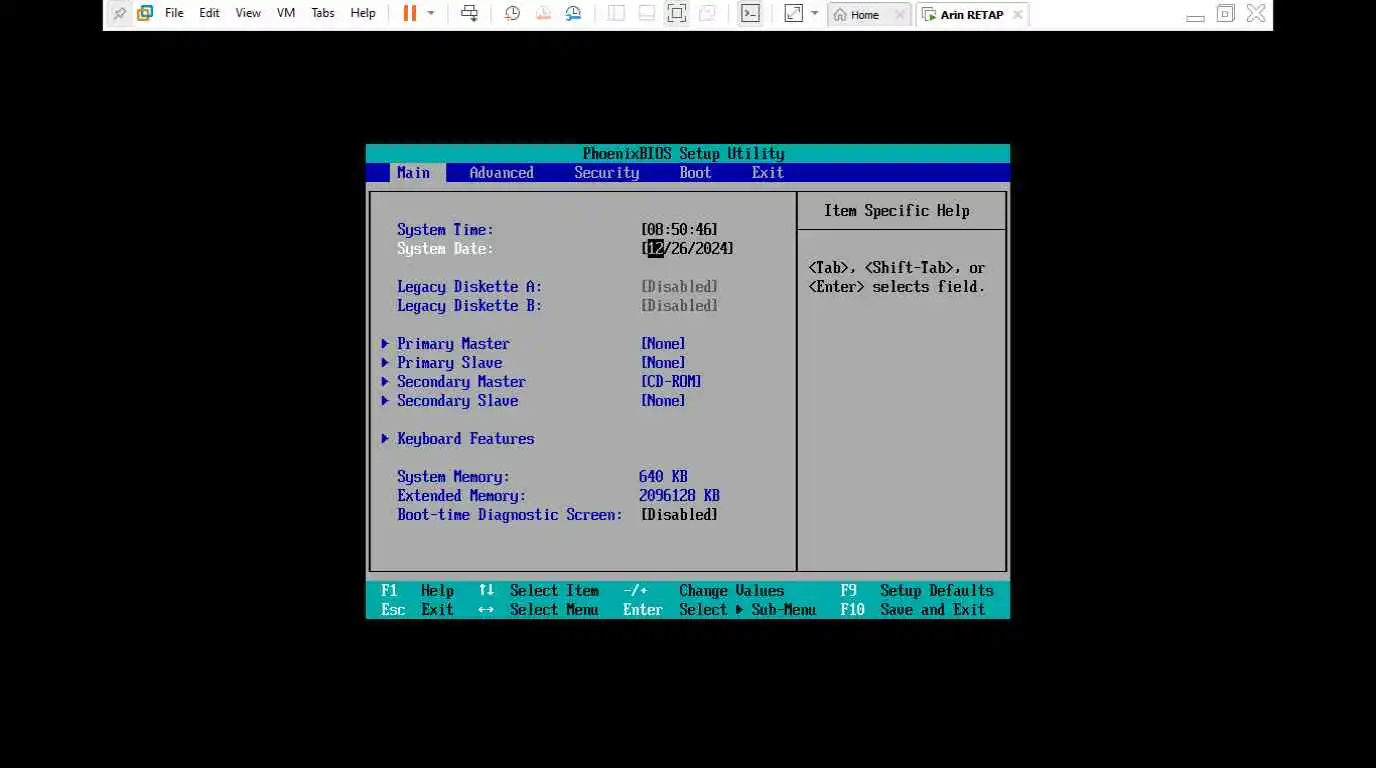
Task: Open the File menu
Action: pyautogui.click(x=174, y=14)
